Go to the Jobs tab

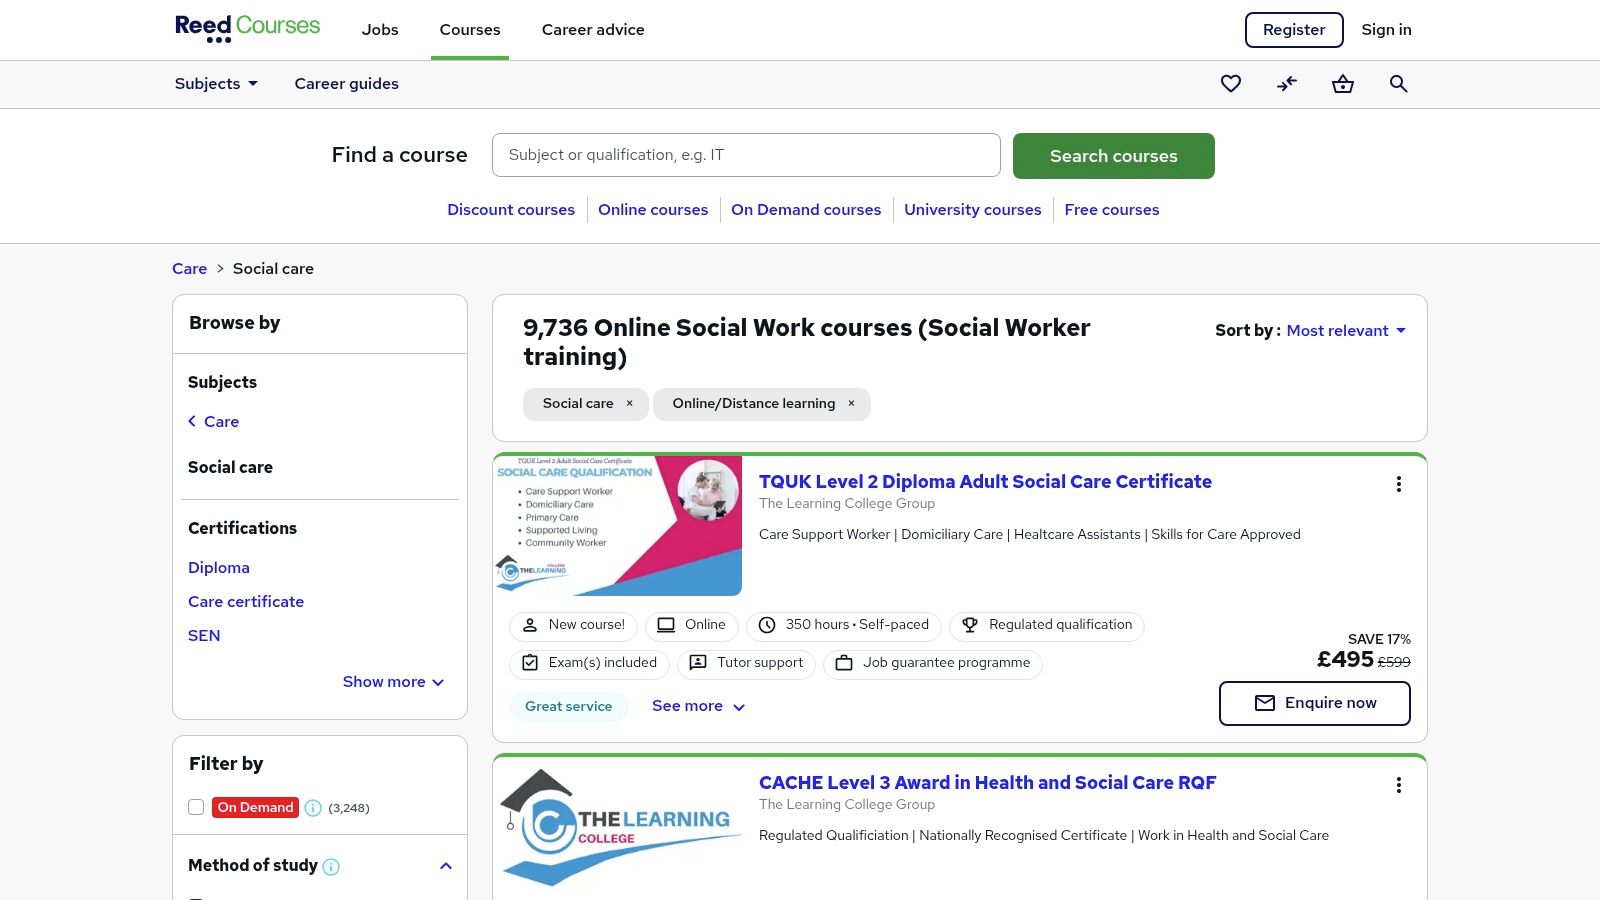(380, 30)
